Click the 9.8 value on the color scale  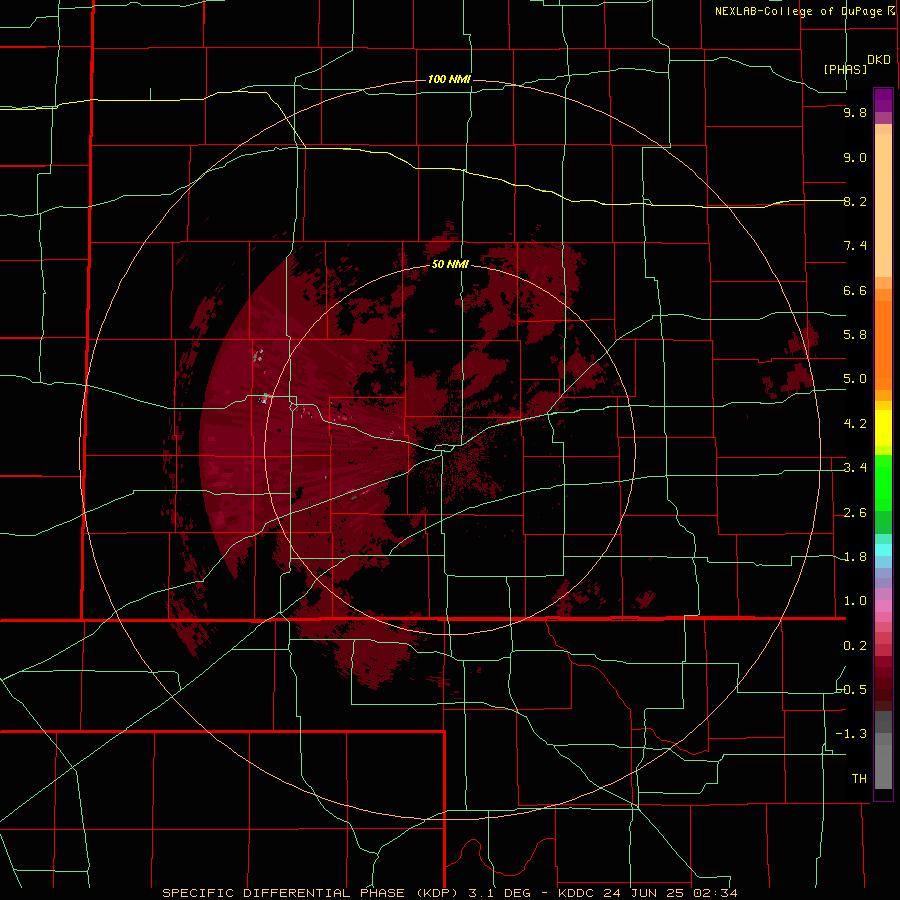pyautogui.click(x=855, y=112)
